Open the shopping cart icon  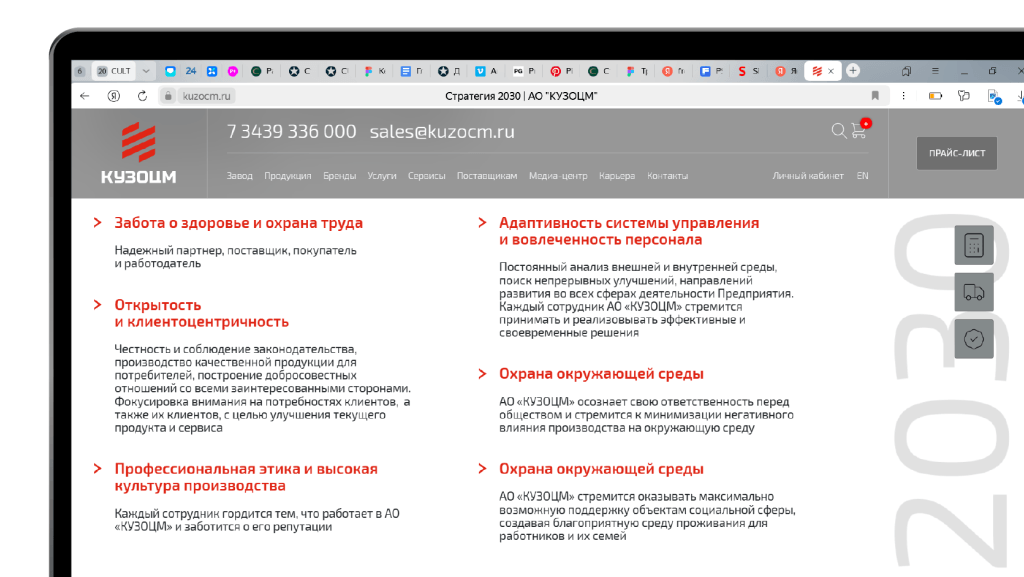coord(859,131)
